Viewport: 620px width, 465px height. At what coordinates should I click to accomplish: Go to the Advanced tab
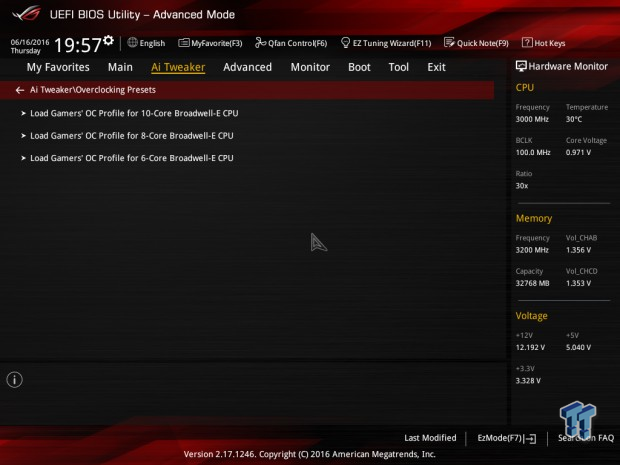tap(248, 67)
